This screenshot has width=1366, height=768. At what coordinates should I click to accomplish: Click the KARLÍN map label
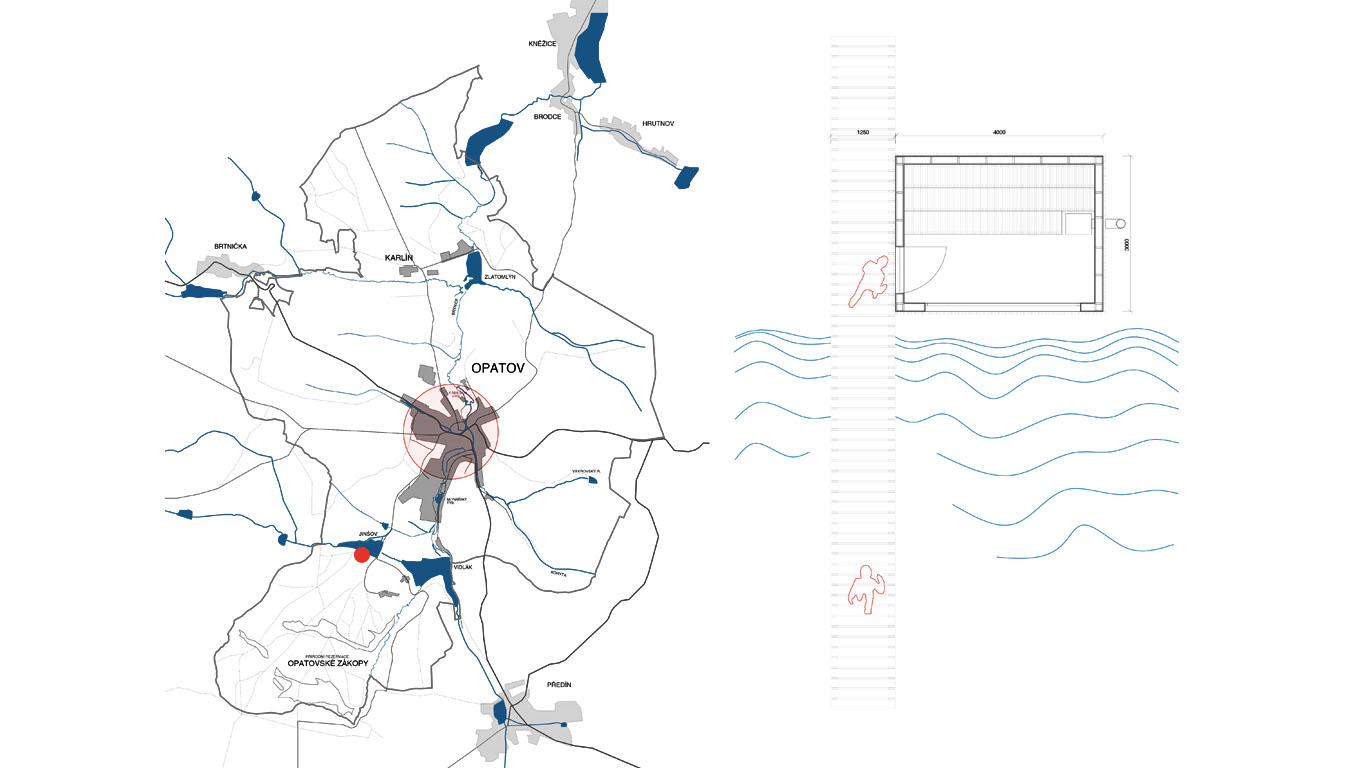point(399,258)
